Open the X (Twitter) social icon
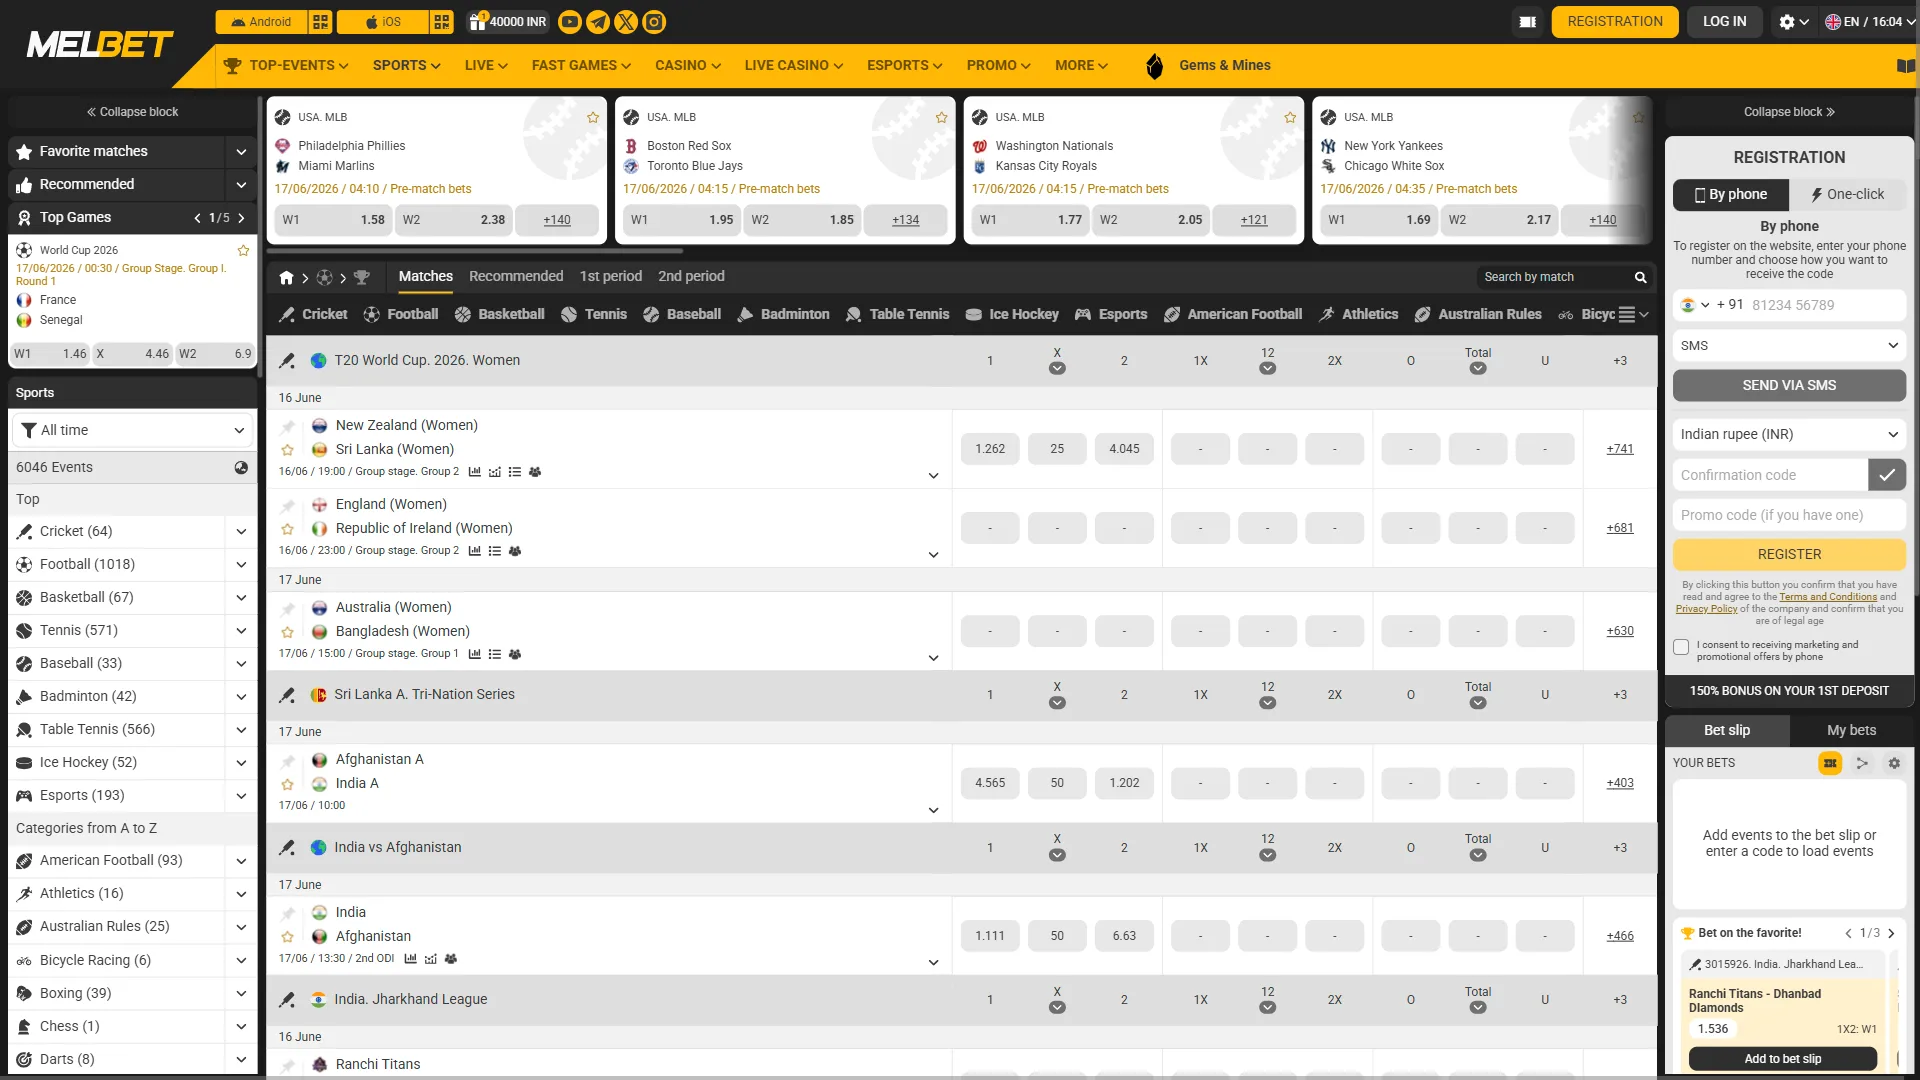This screenshot has height=1080, width=1920. [x=625, y=22]
